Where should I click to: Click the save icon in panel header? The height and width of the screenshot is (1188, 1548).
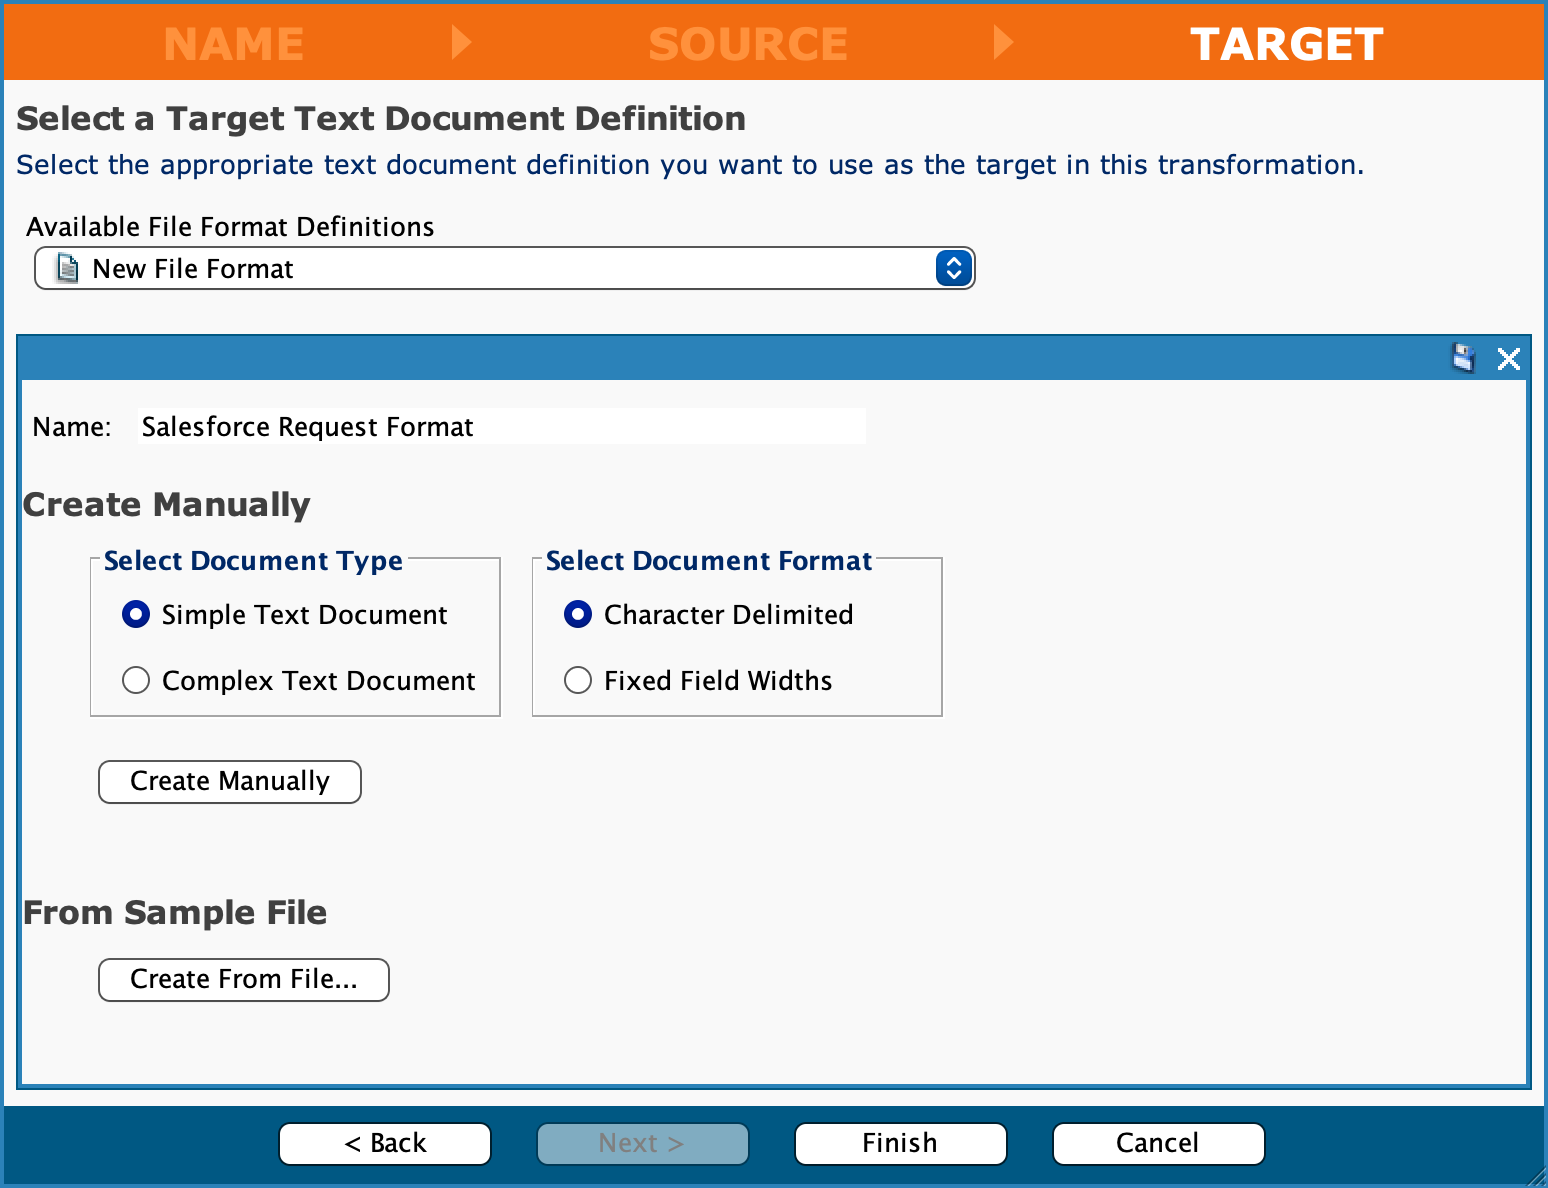(1463, 358)
